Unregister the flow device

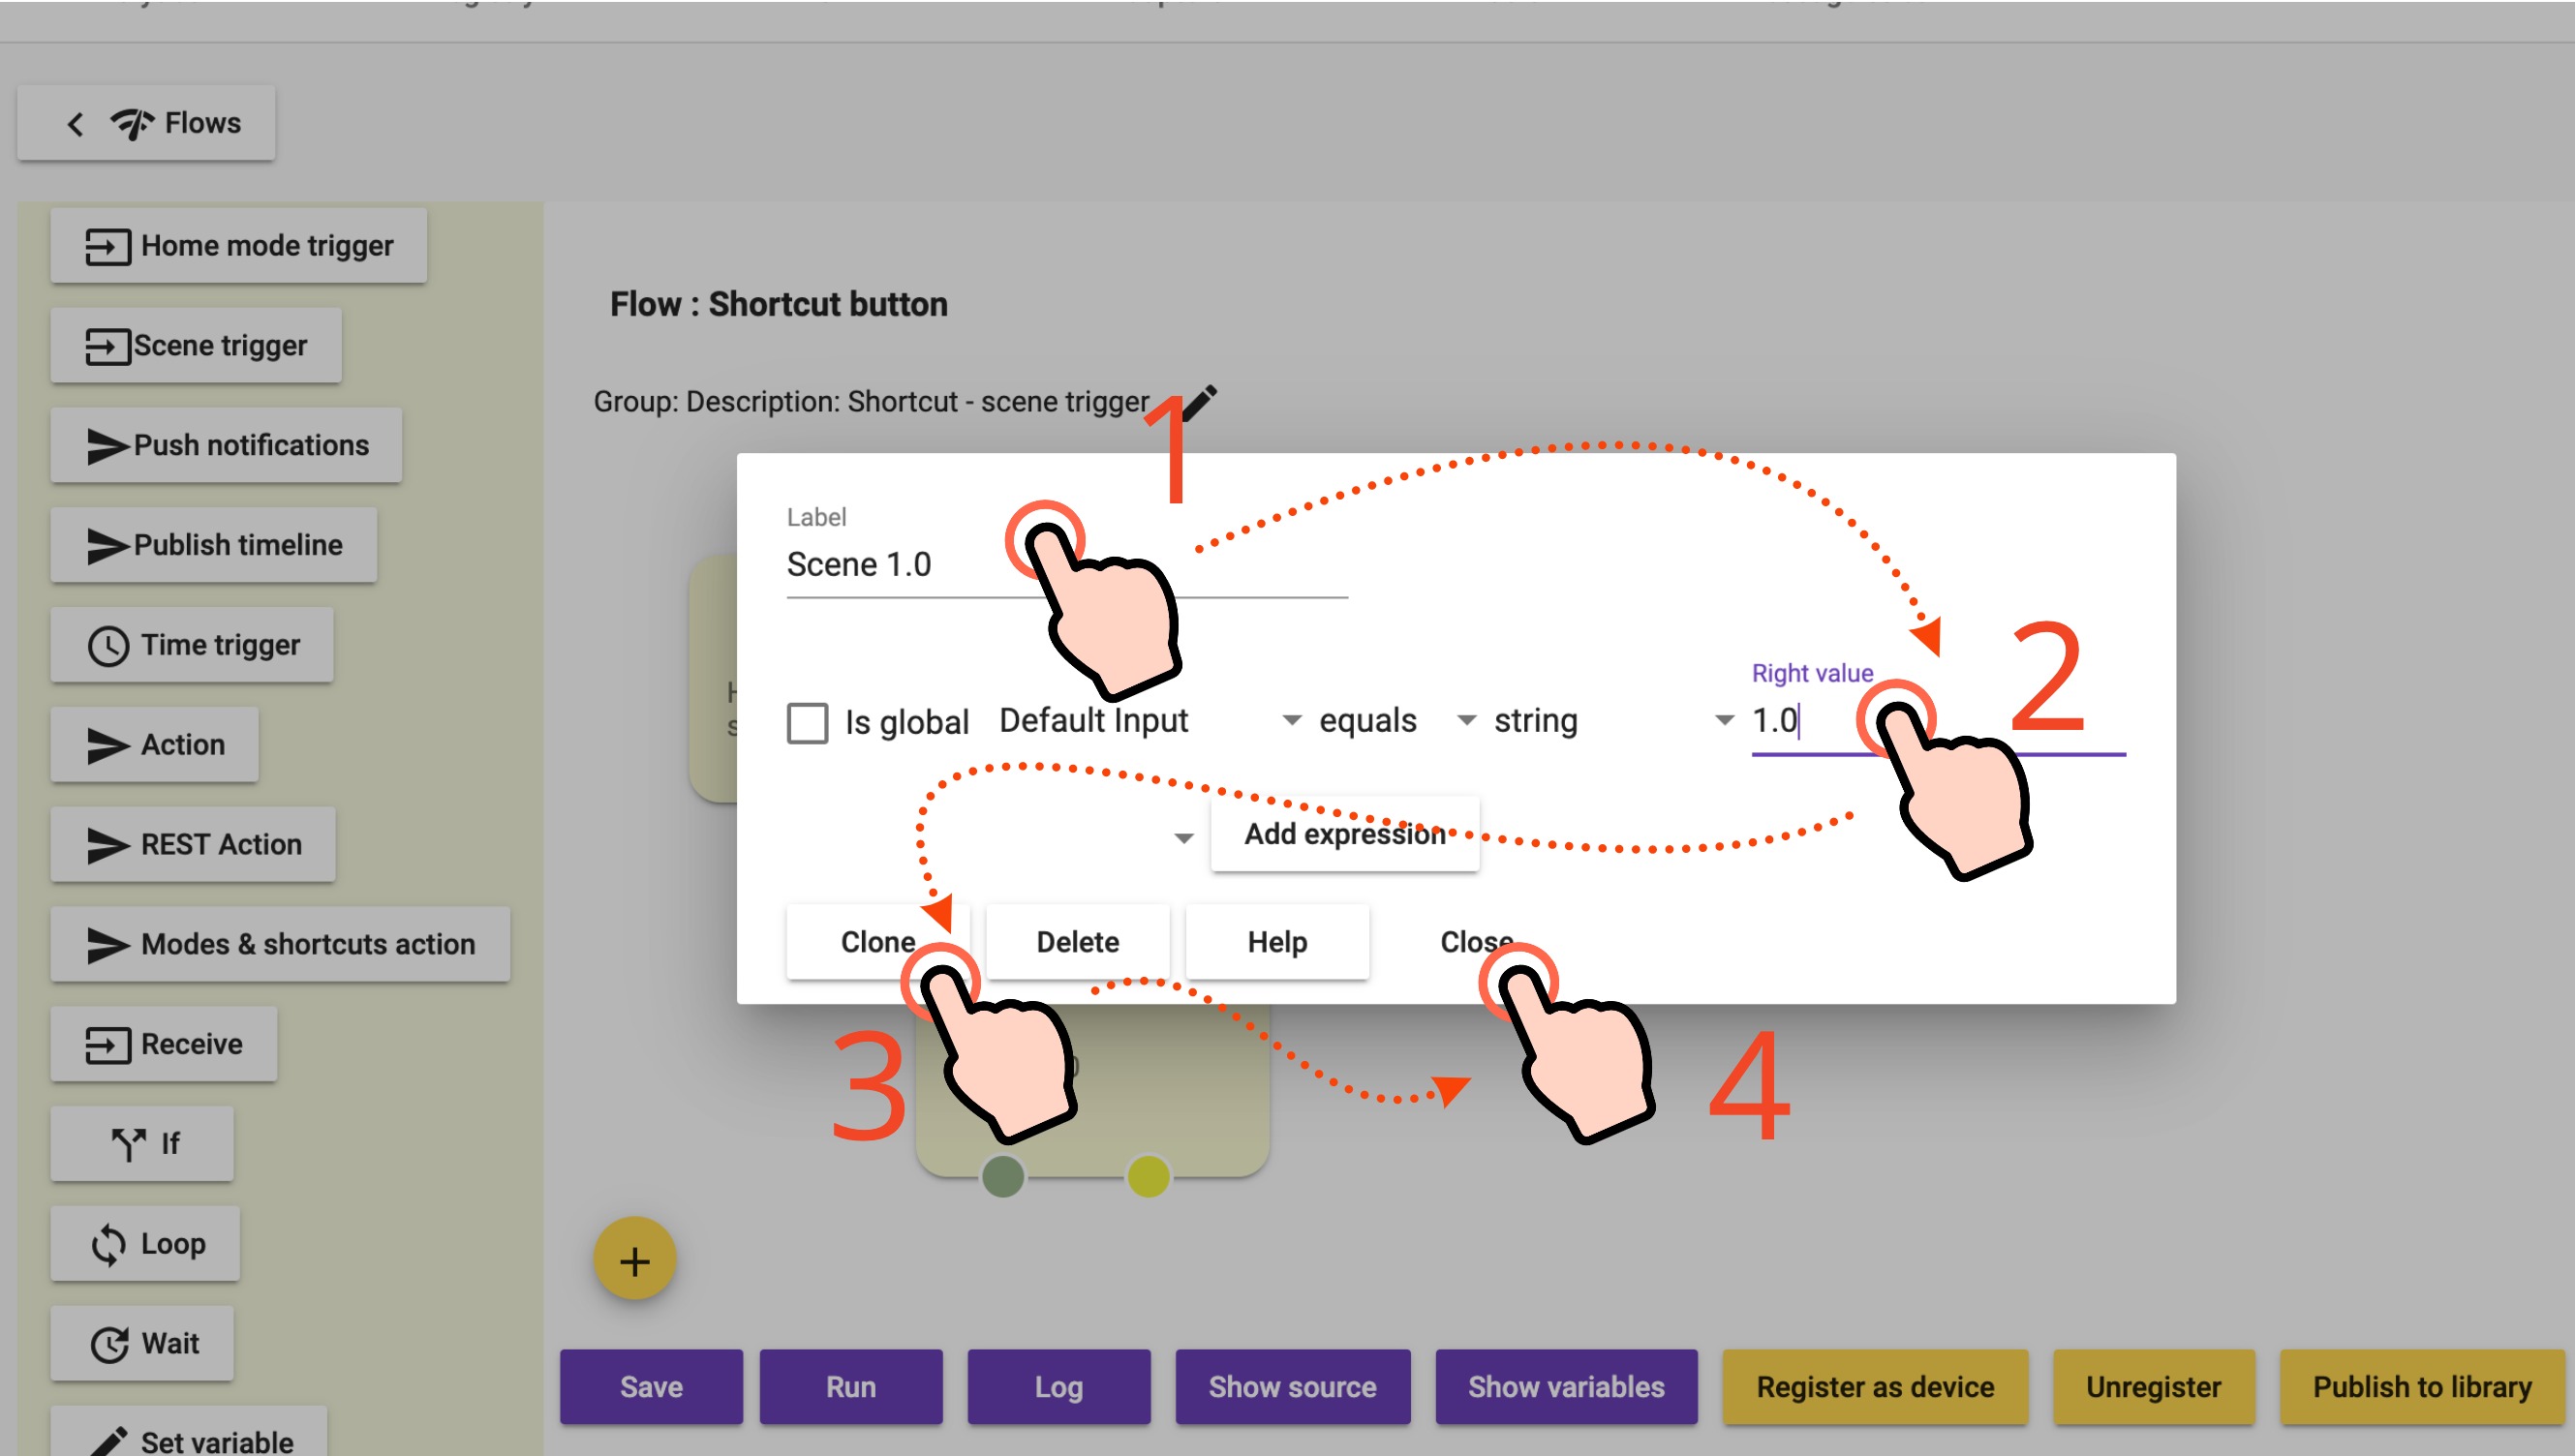2154,1388
